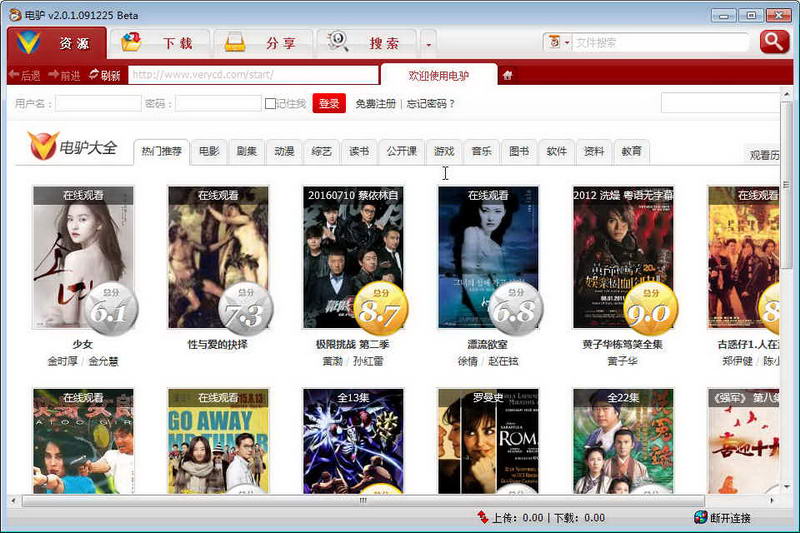Open the 观看历史 viewing history button
Viewport: 800px width, 533px height.
point(762,155)
